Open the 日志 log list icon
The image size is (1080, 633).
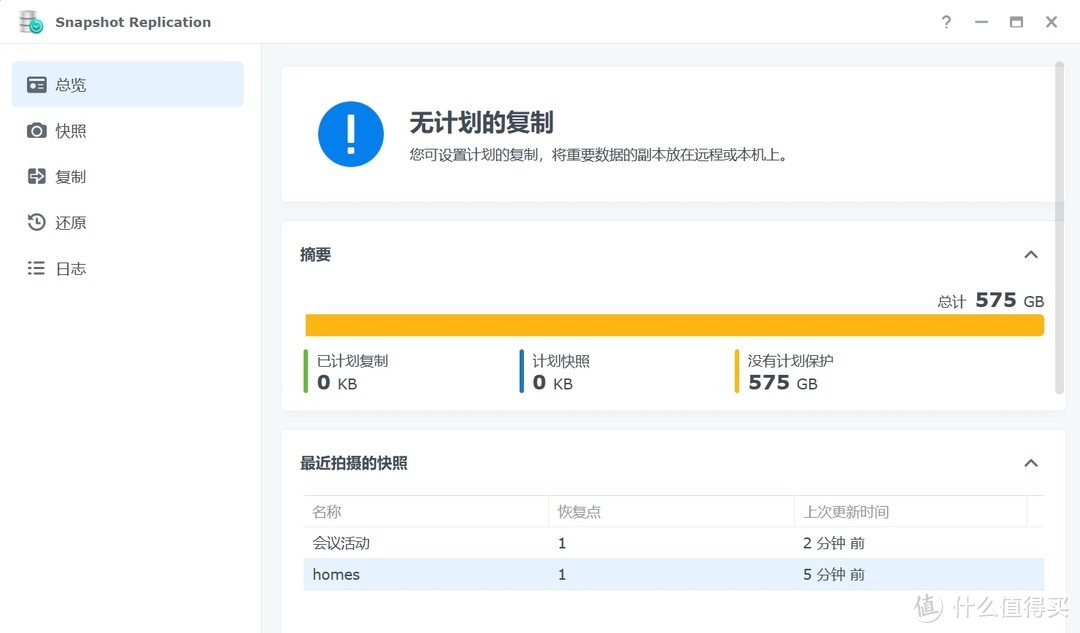tap(35, 268)
